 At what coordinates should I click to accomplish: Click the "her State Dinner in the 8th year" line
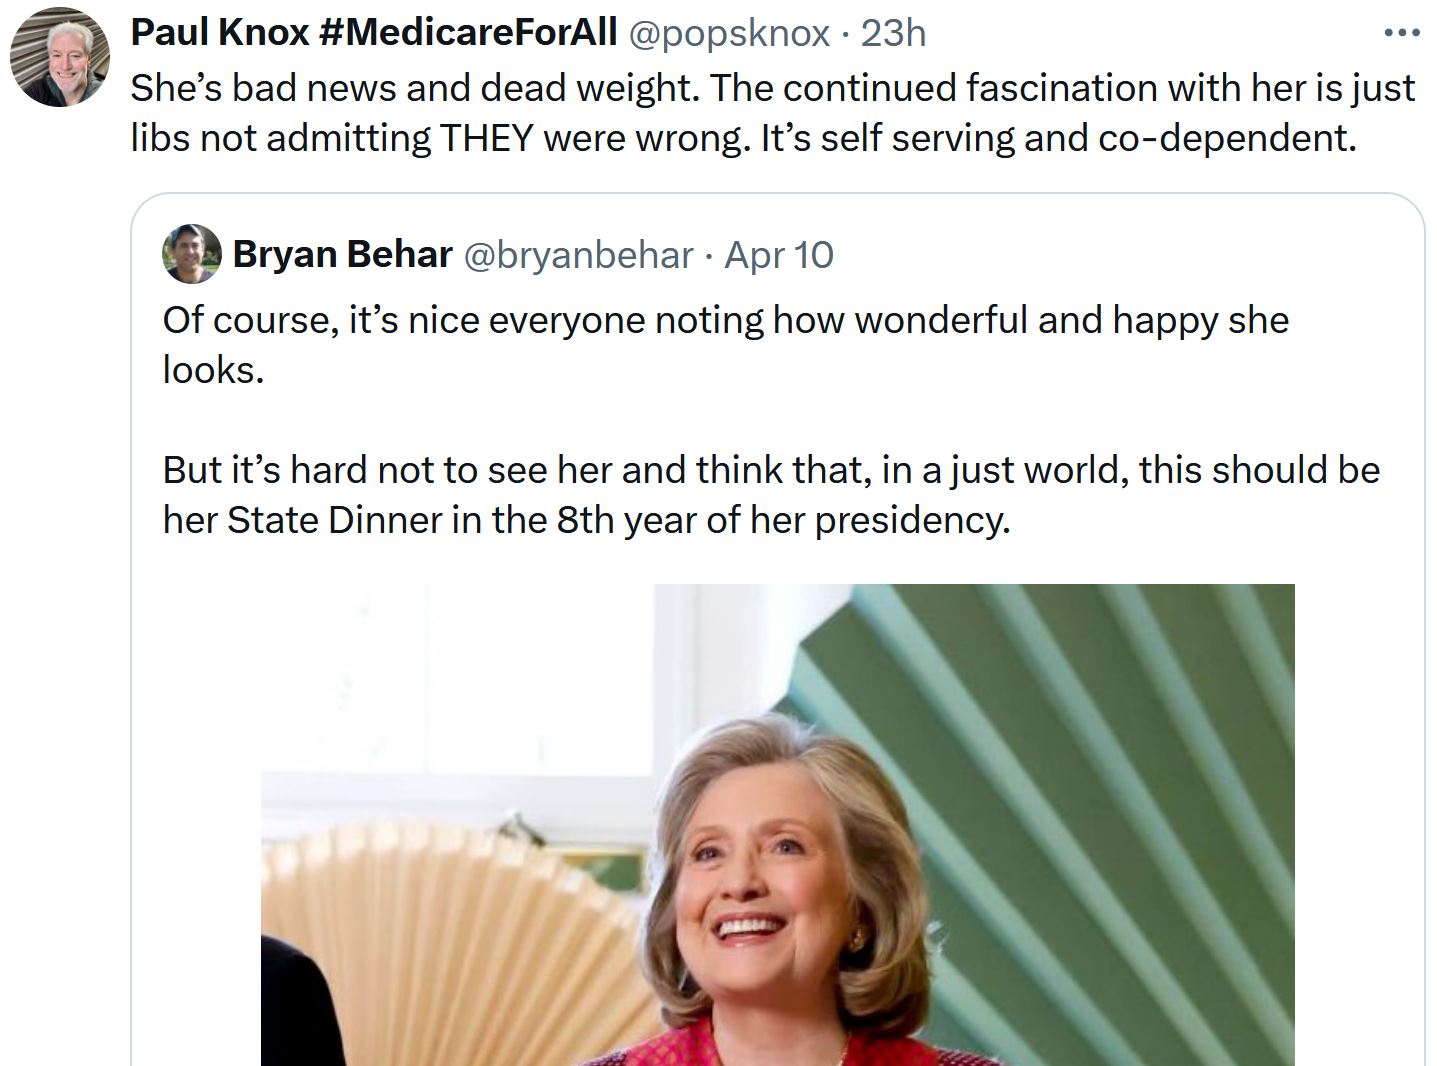[586, 520]
